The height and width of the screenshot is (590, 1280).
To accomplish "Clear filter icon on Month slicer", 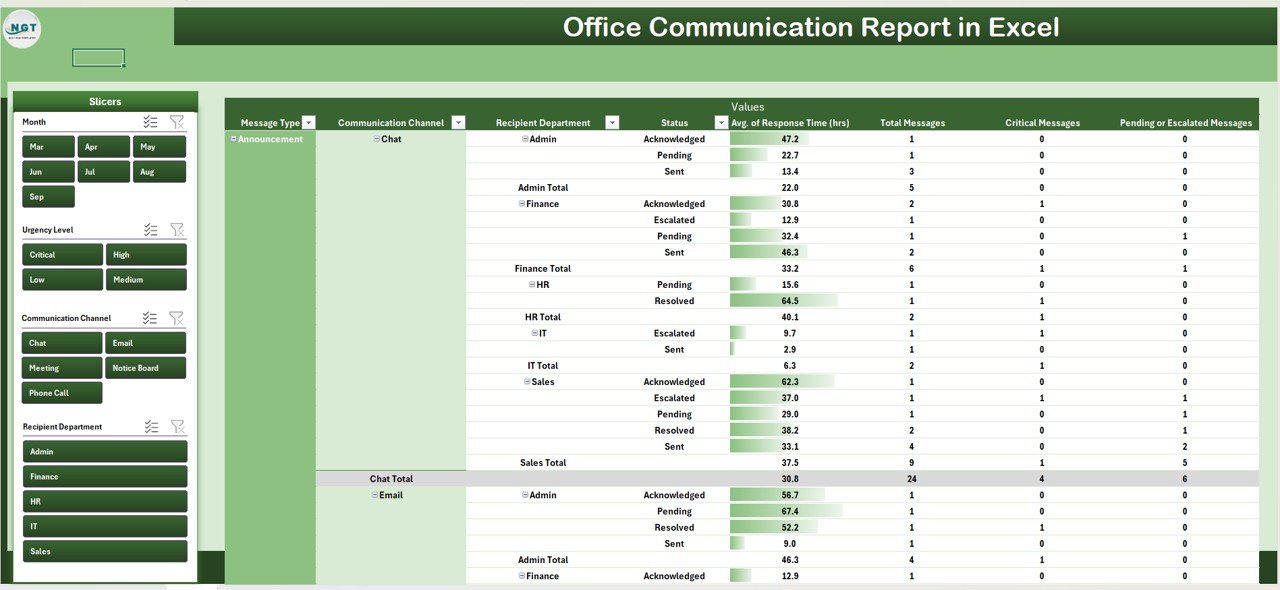I will (x=176, y=122).
